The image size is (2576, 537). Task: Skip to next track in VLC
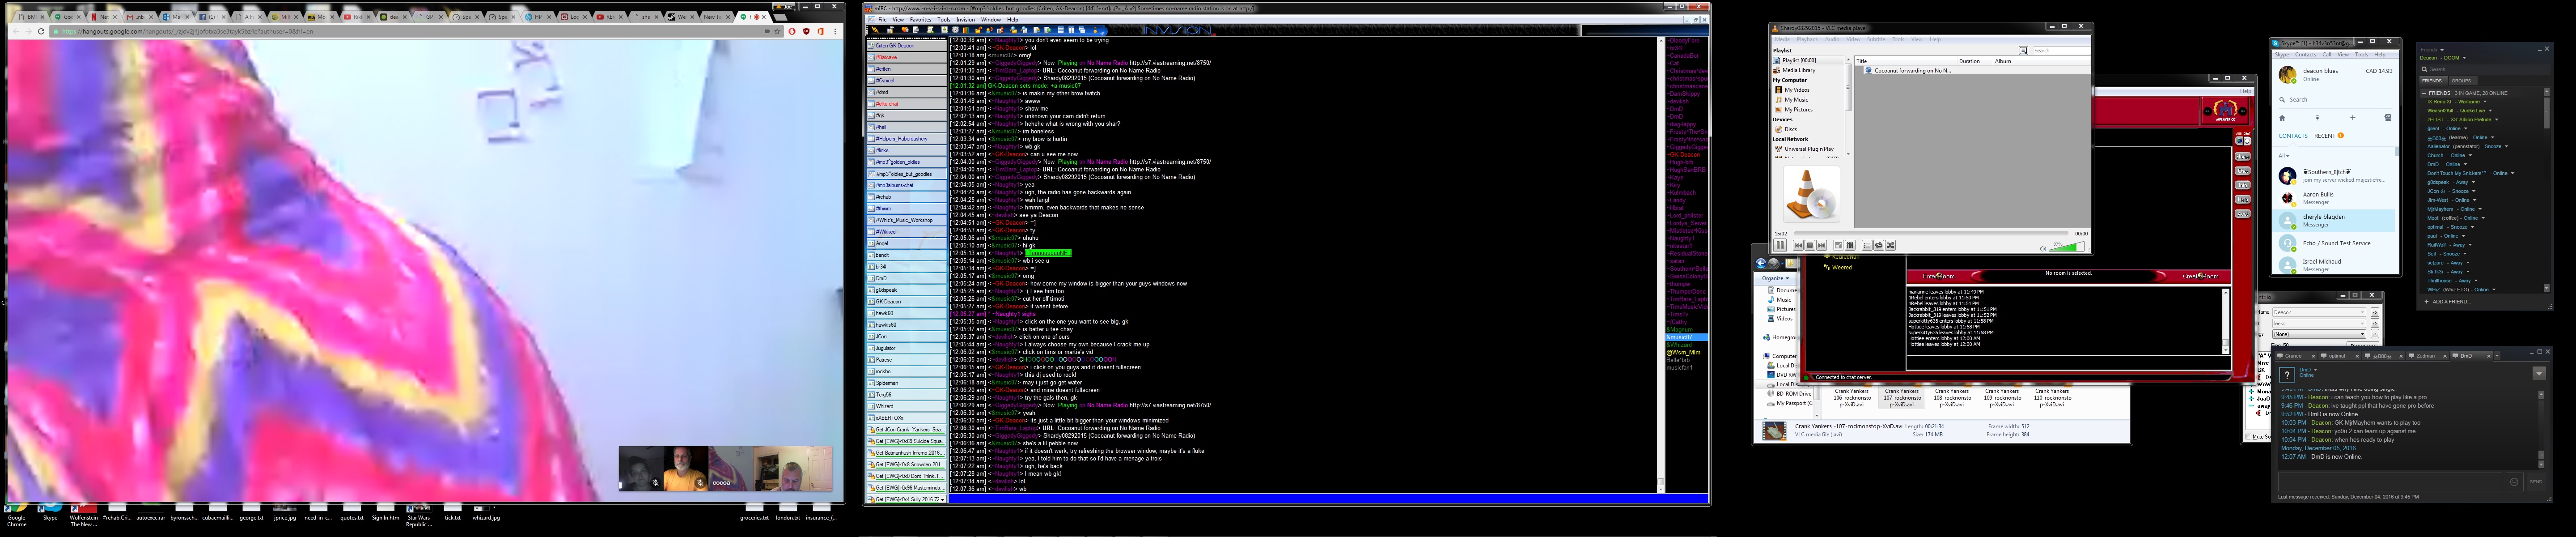[1822, 245]
